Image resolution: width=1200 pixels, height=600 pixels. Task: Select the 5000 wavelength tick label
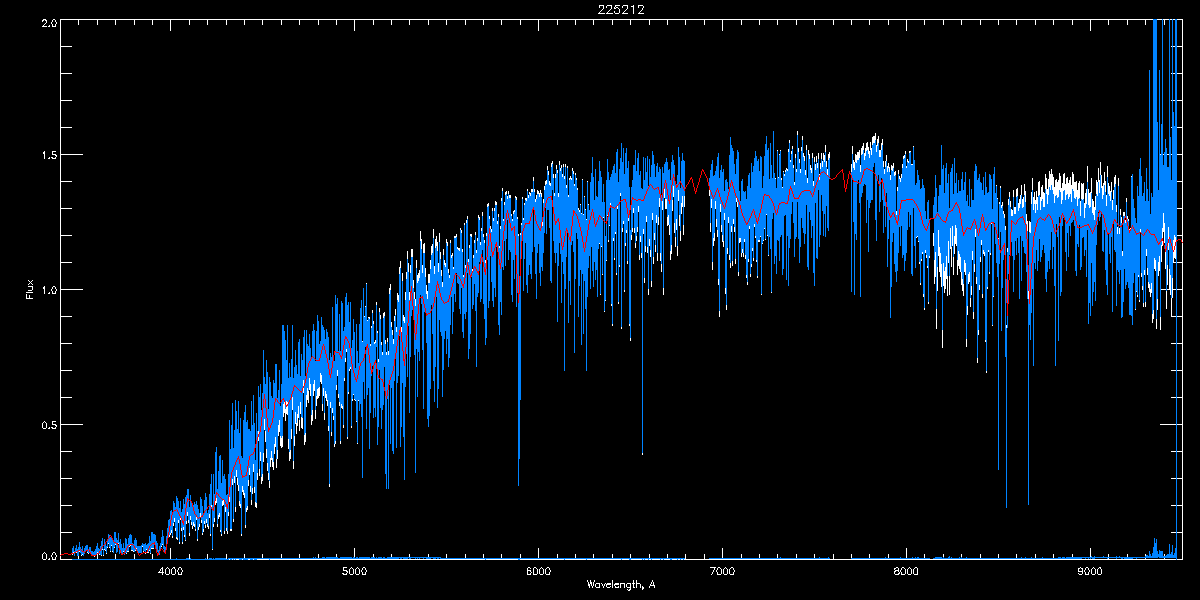coord(355,571)
